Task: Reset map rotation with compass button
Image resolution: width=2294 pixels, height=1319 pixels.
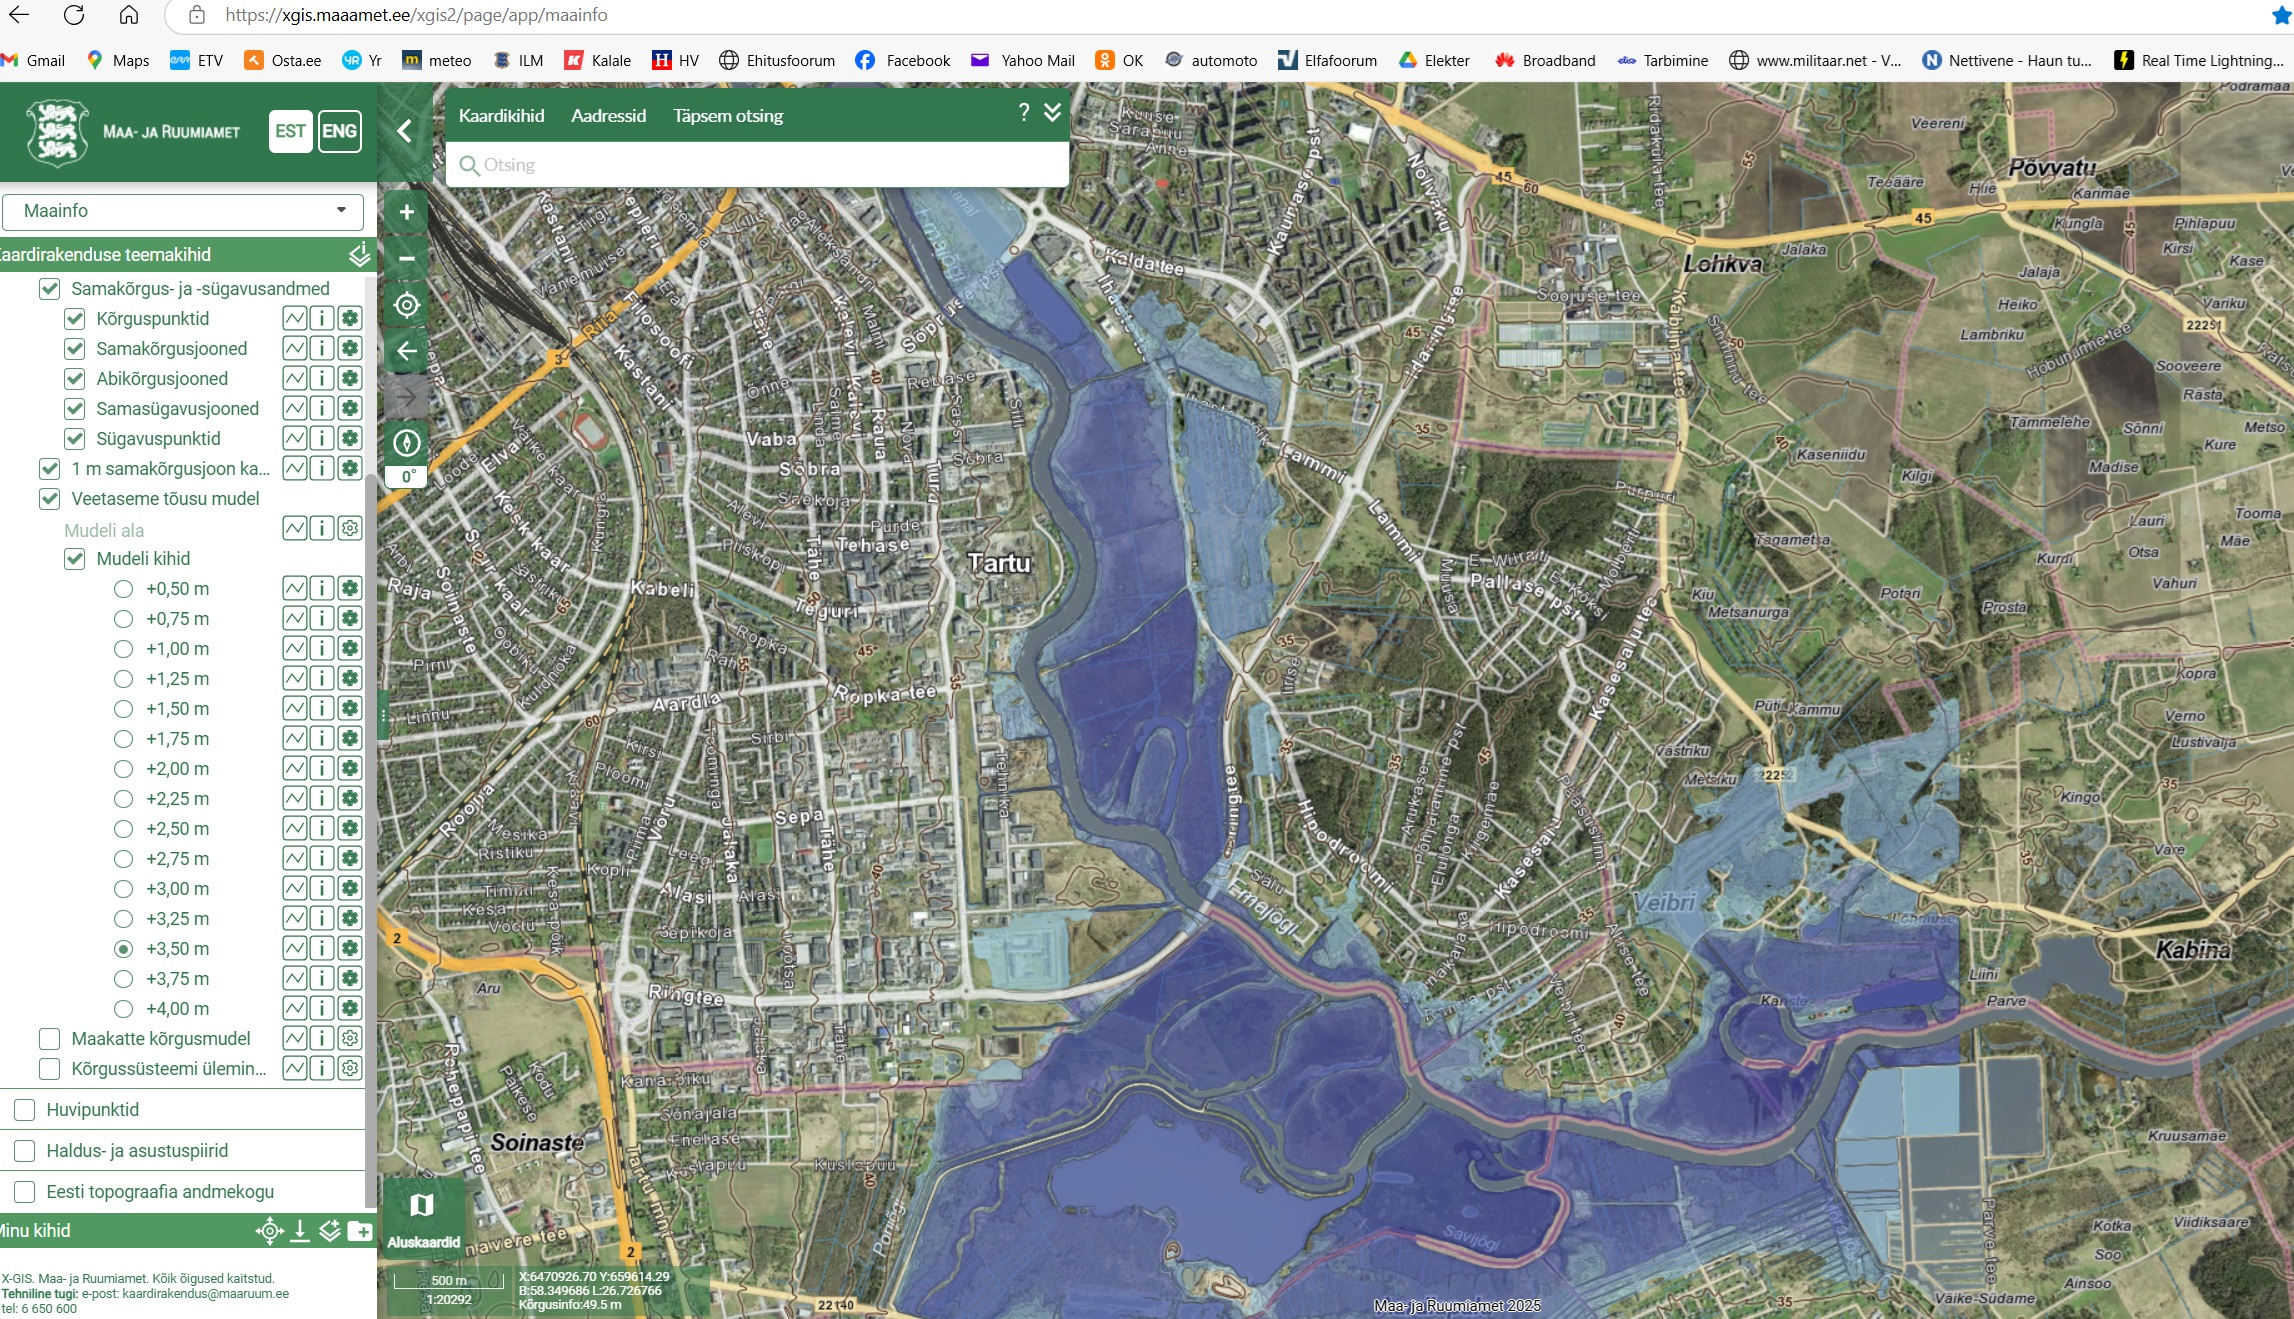Action: click(x=406, y=443)
